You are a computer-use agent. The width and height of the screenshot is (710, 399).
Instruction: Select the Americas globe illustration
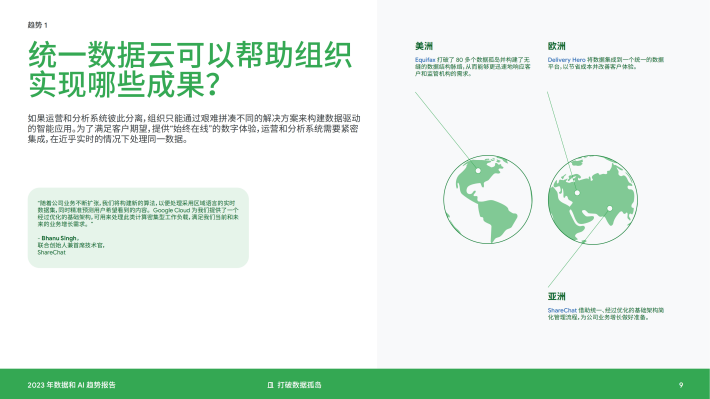point(487,200)
